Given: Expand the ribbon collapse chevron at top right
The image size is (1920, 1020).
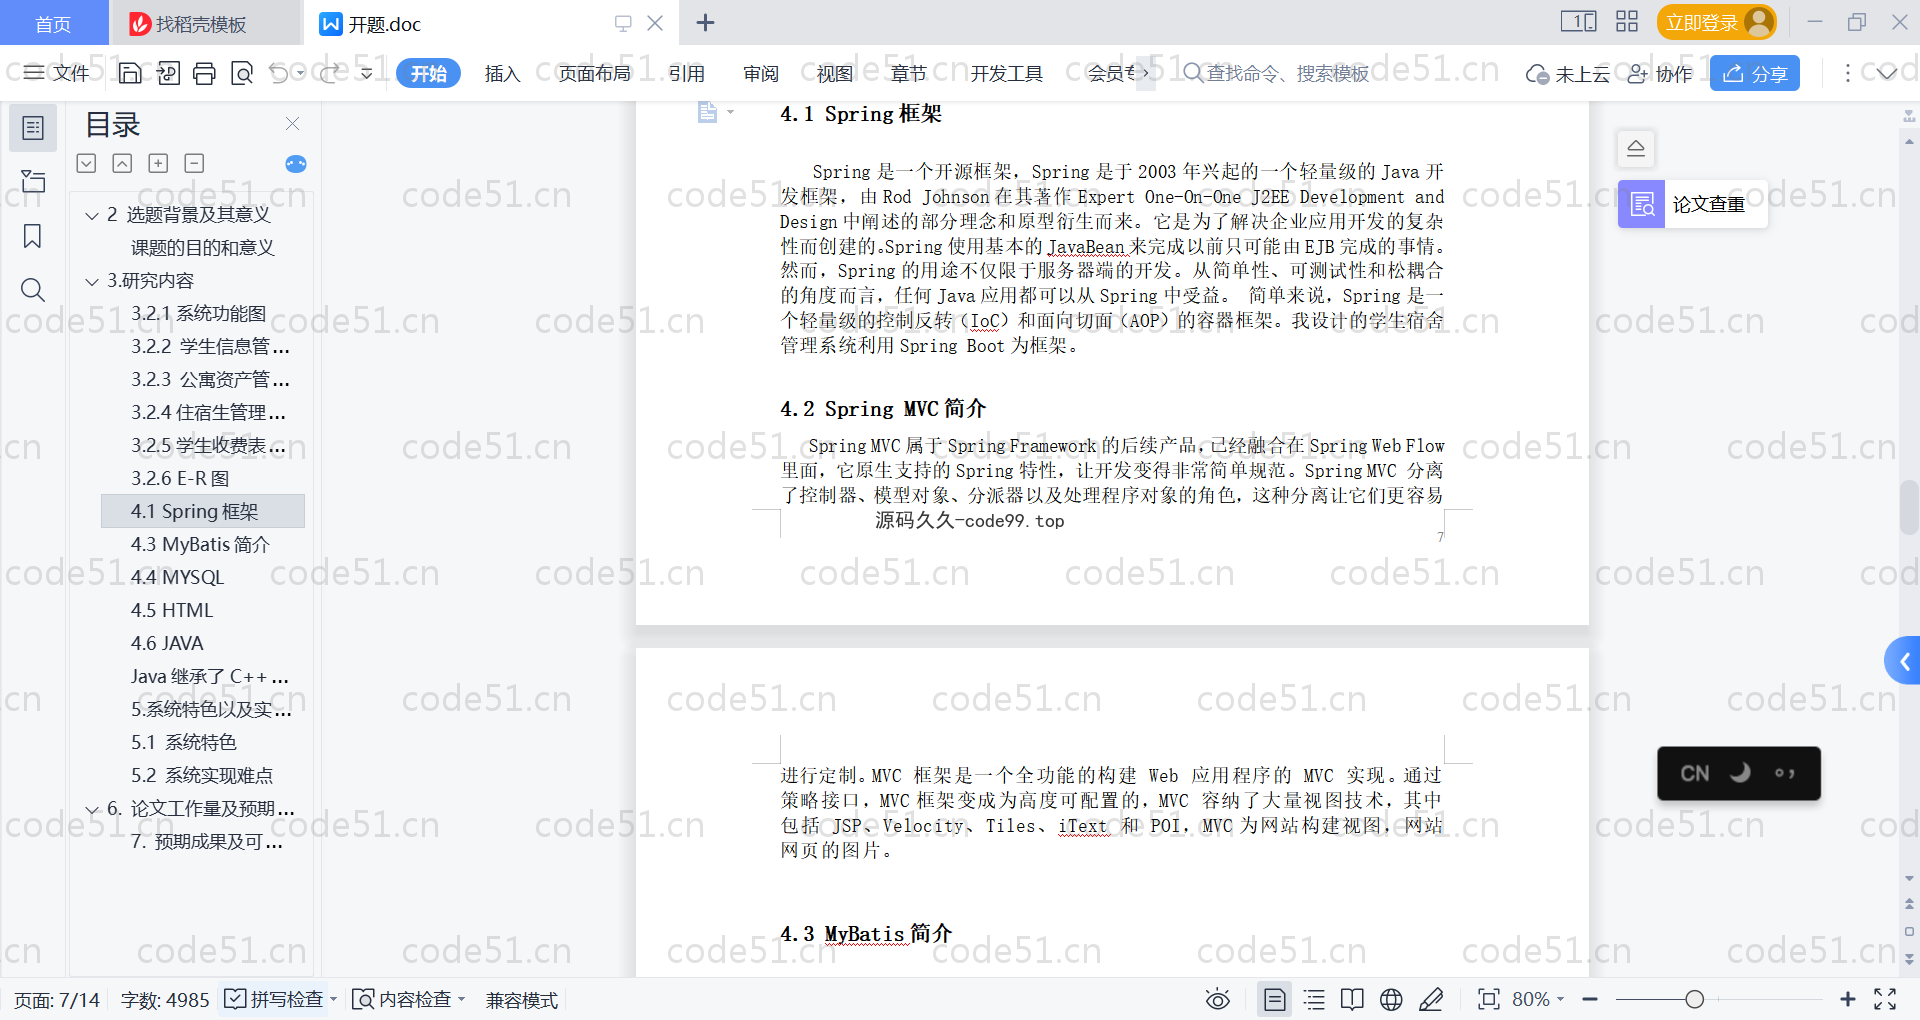Looking at the screenshot, I should click(1887, 73).
